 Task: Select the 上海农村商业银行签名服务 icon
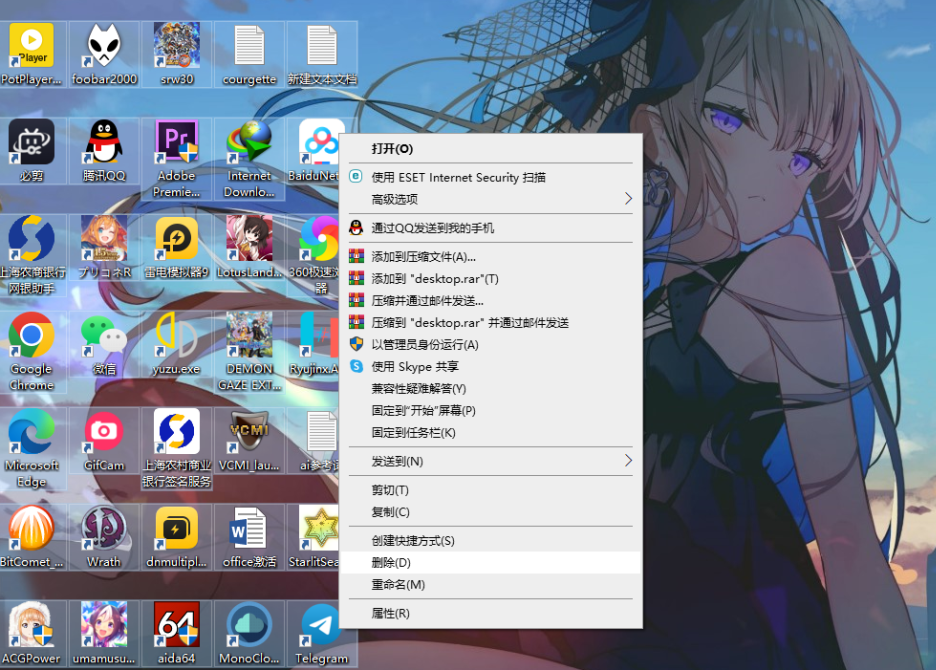[177, 449]
